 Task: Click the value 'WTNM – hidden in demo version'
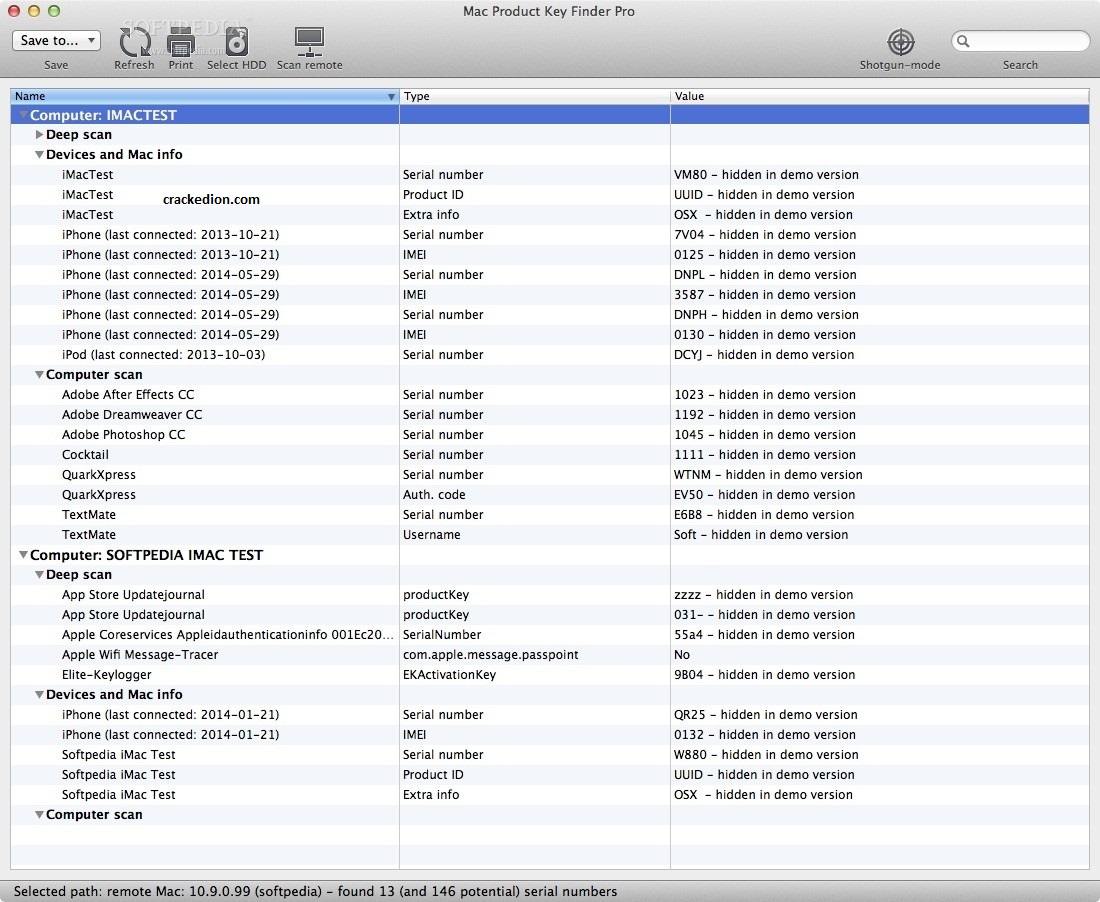[768, 475]
